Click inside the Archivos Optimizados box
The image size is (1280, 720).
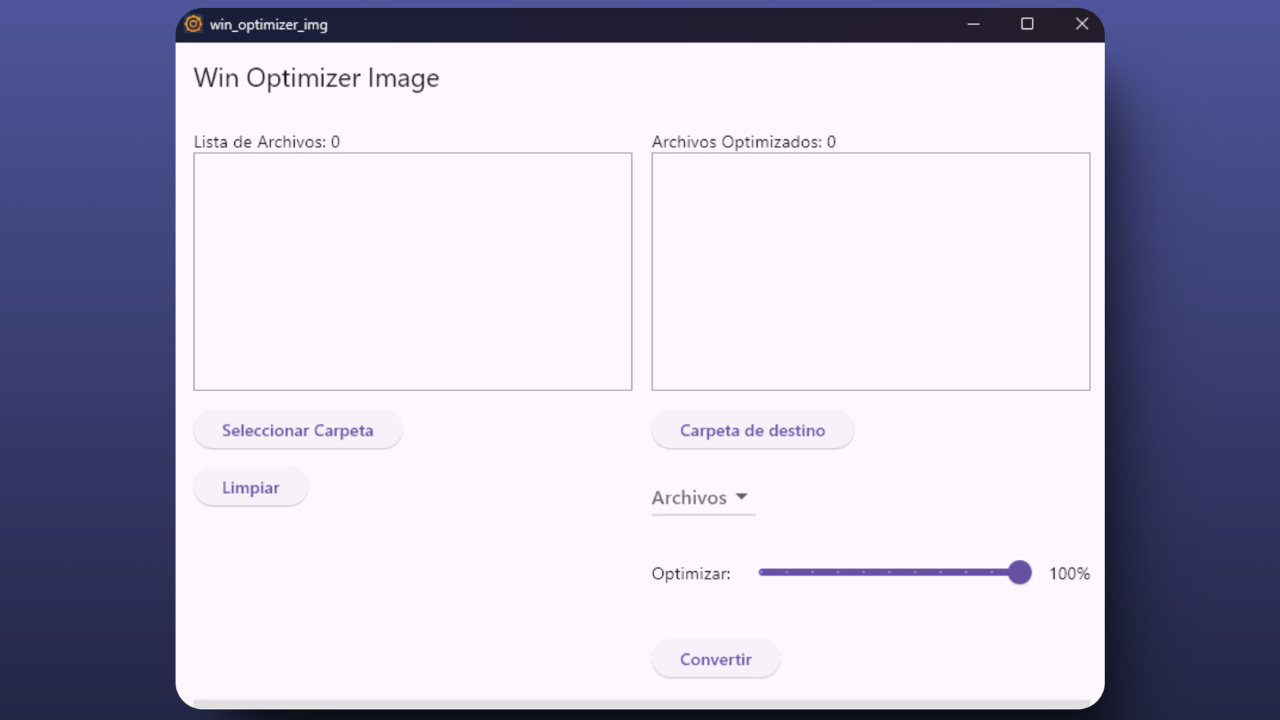[x=871, y=271]
